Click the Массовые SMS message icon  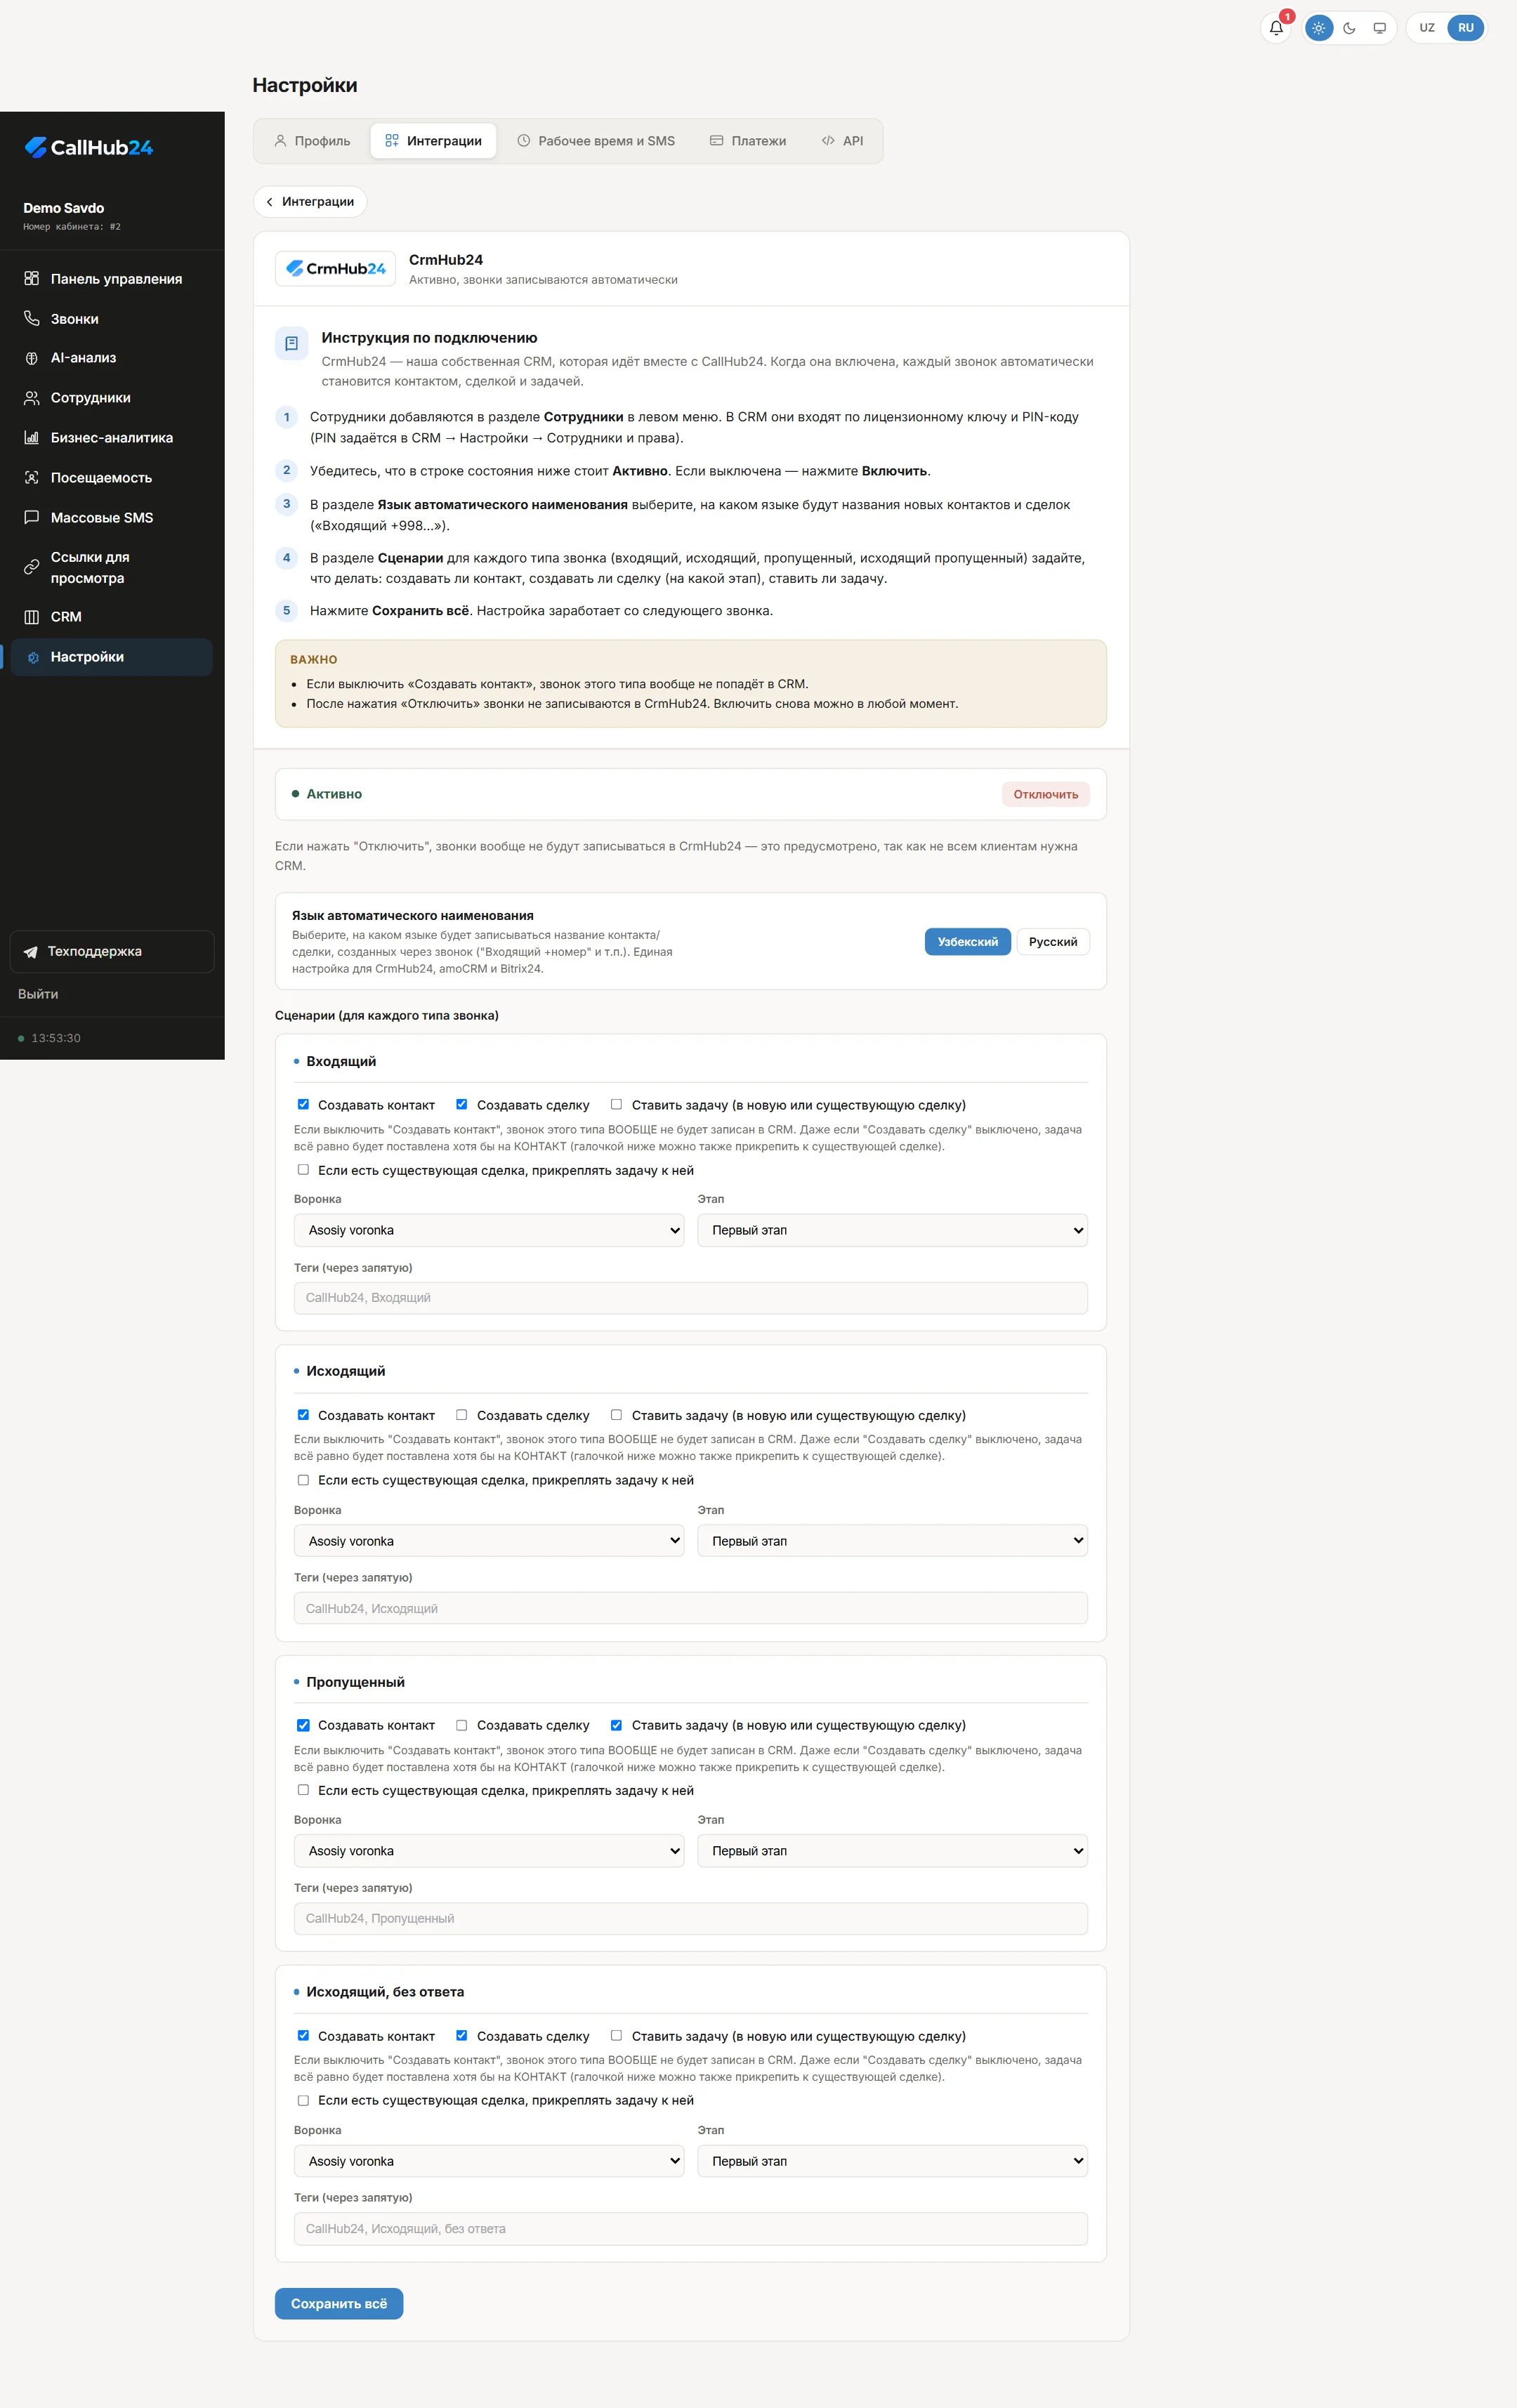click(x=32, y=518)
